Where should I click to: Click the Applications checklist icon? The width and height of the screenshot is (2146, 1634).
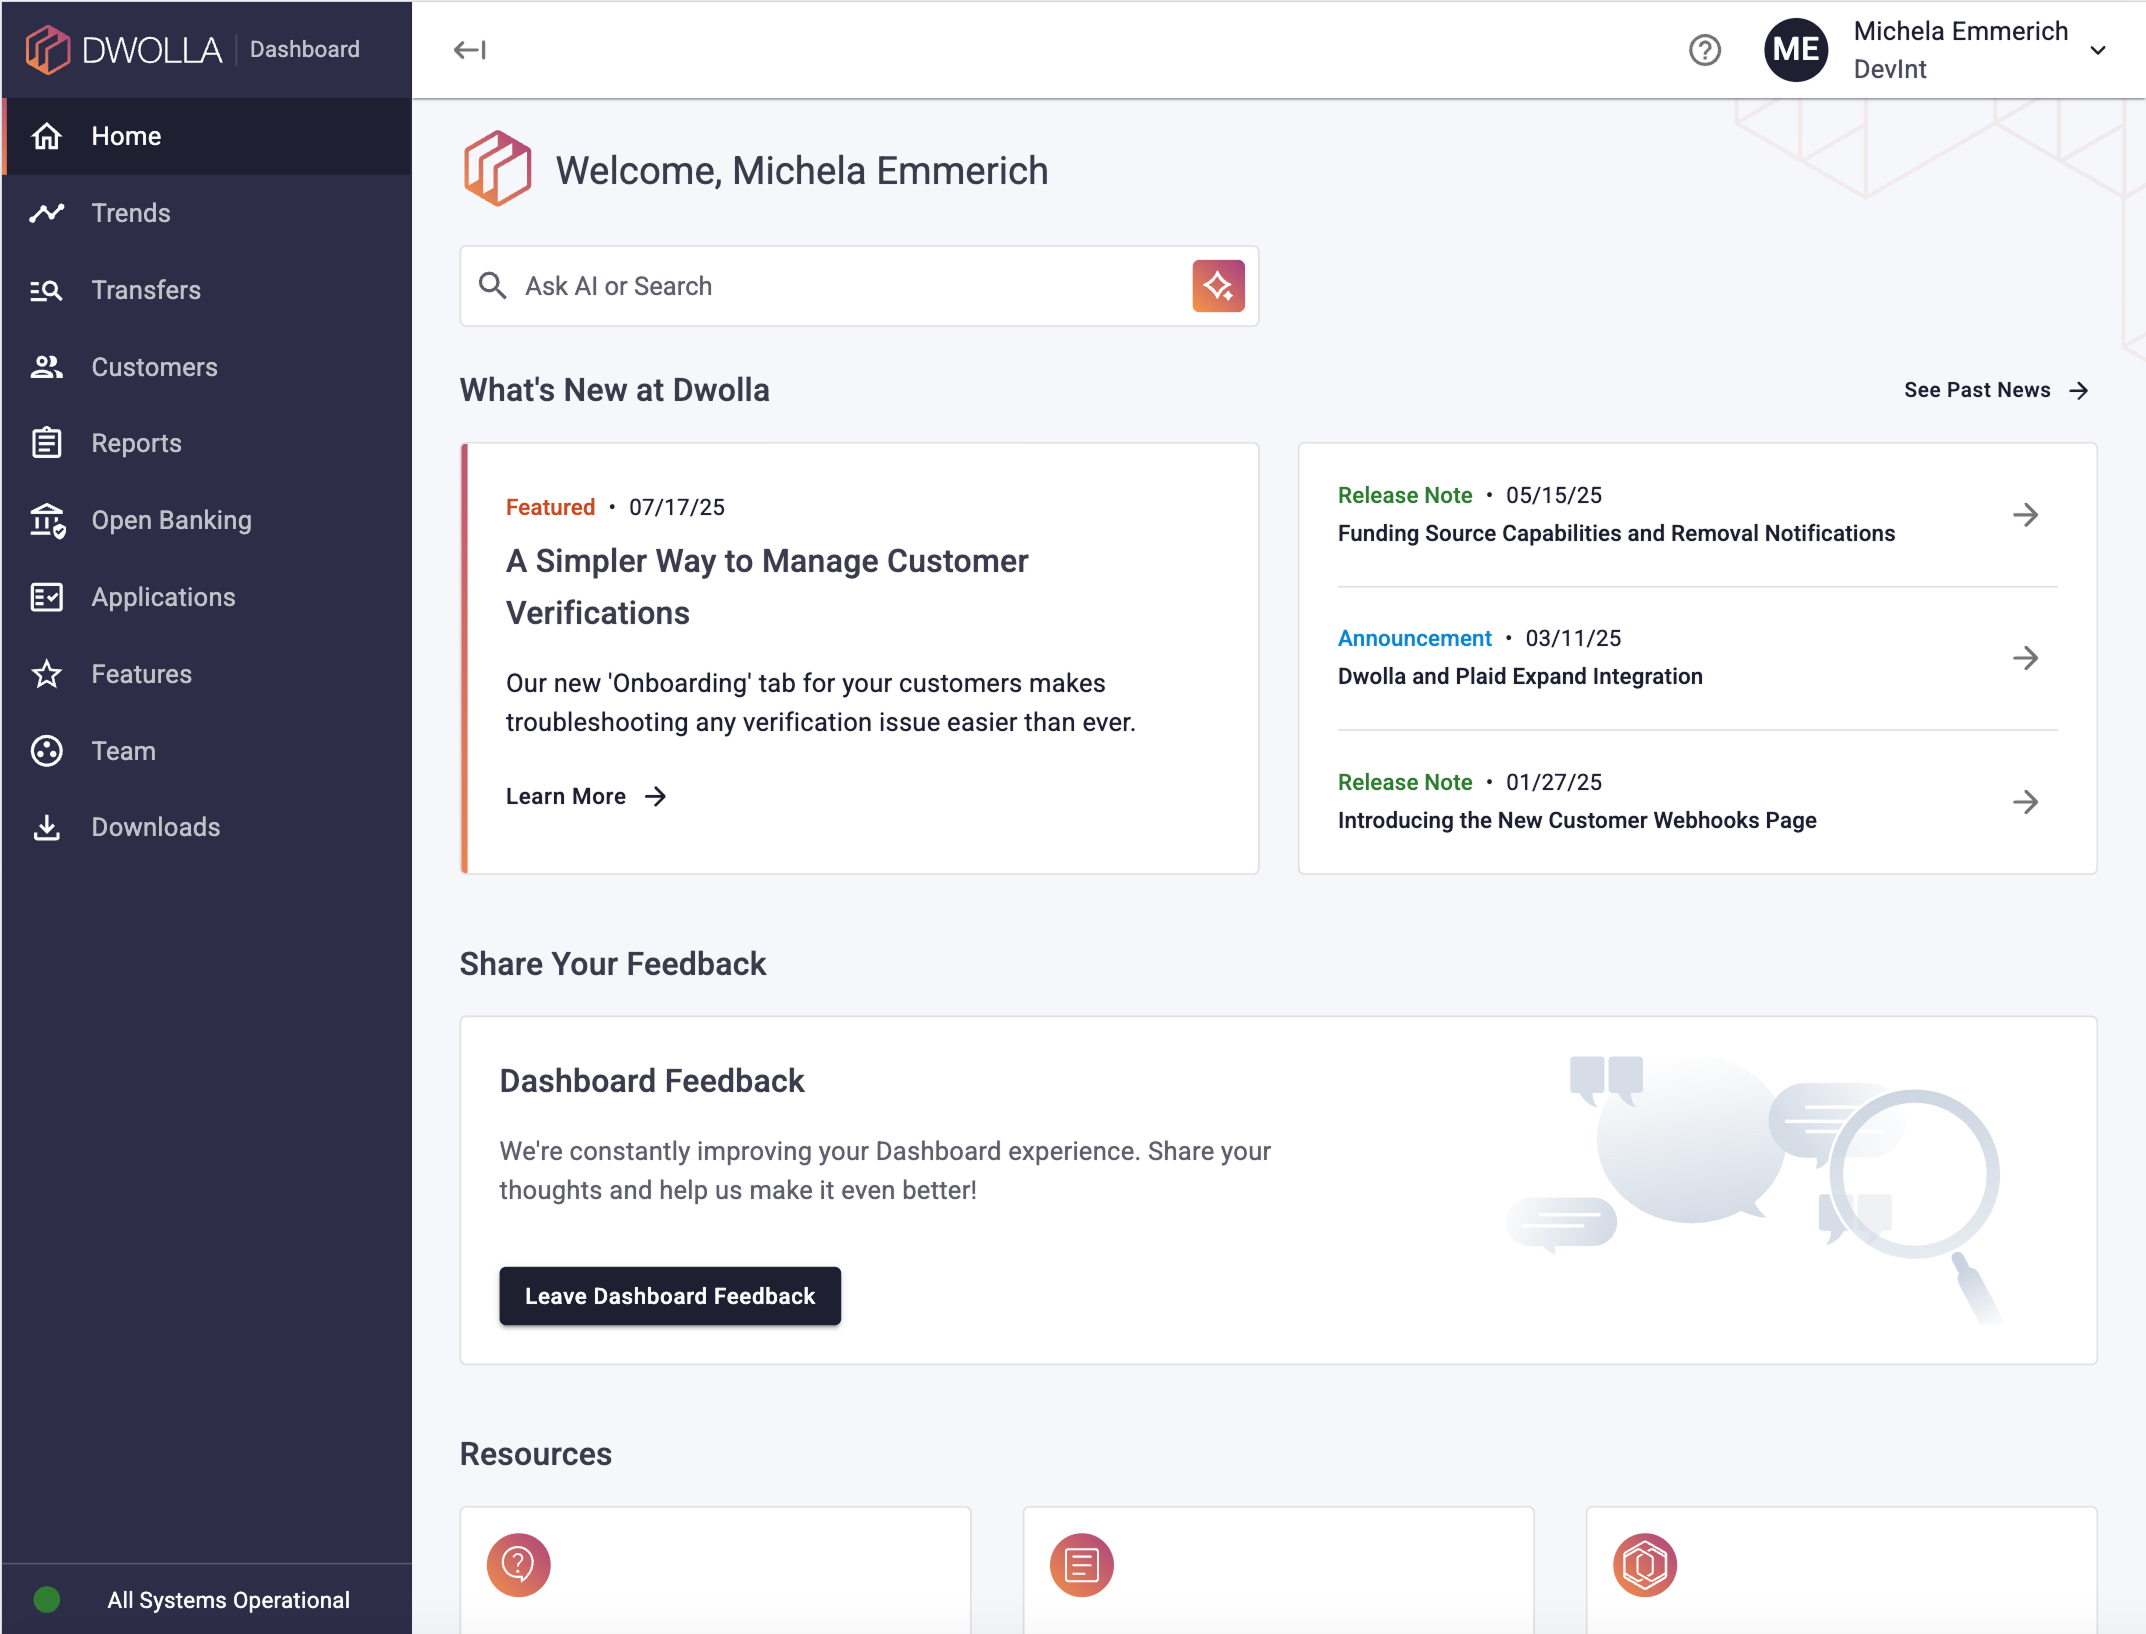click(x=46, y=597)
